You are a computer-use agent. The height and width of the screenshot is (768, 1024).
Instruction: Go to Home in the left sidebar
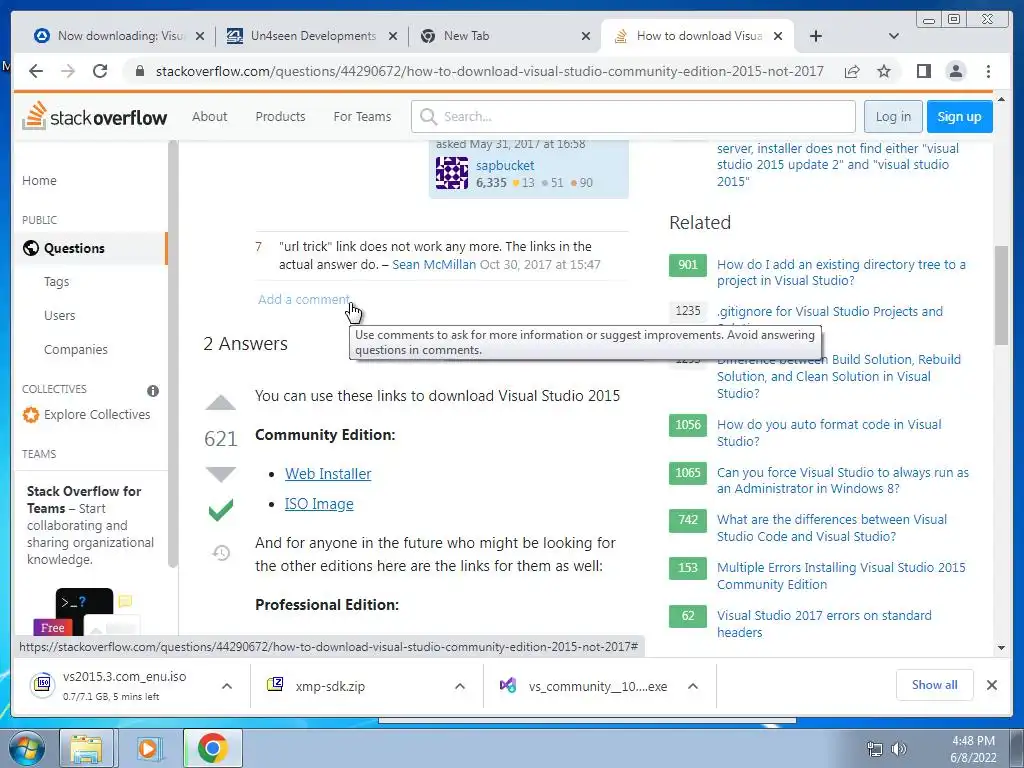tap(39, 180)
